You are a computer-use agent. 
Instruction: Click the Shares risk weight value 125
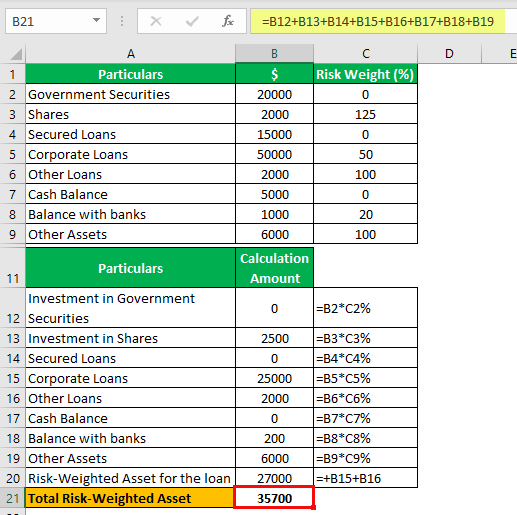[x=365, y=114]
